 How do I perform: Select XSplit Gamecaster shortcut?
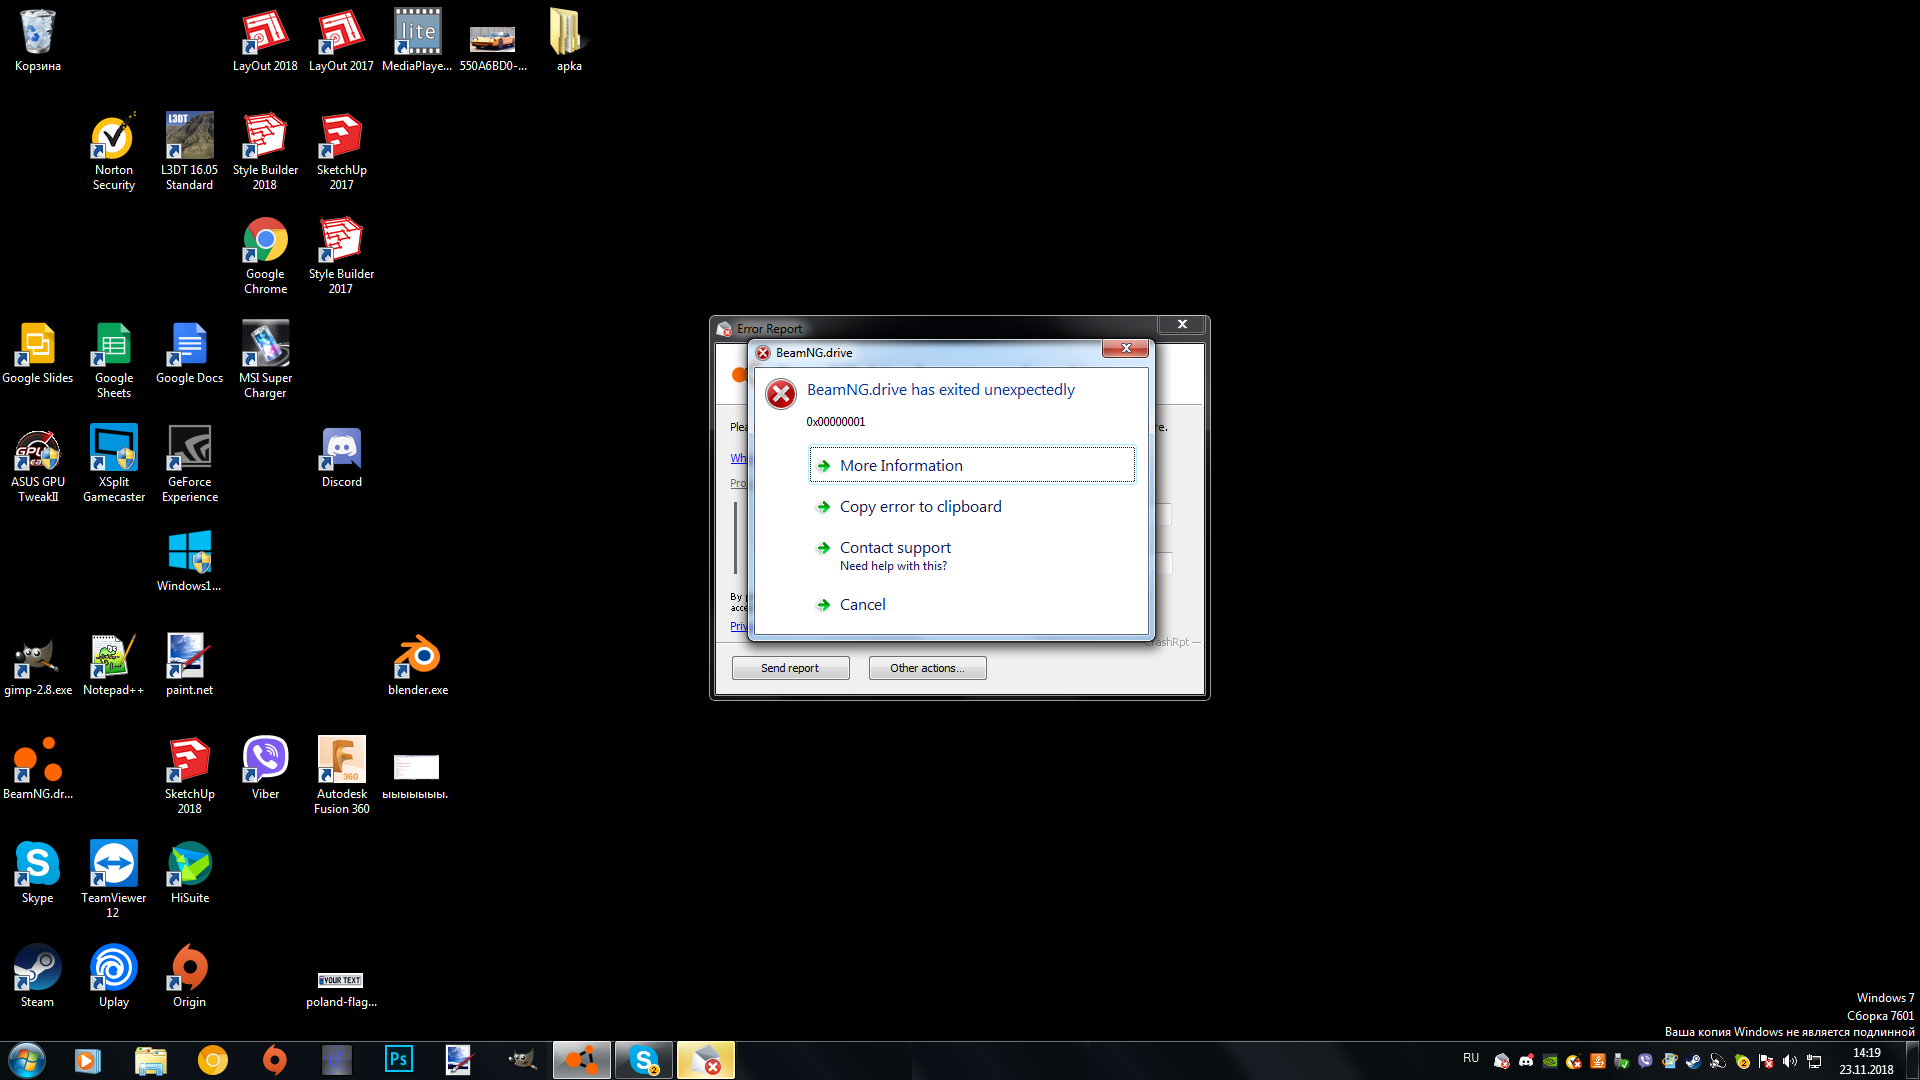tap(113, 465)
